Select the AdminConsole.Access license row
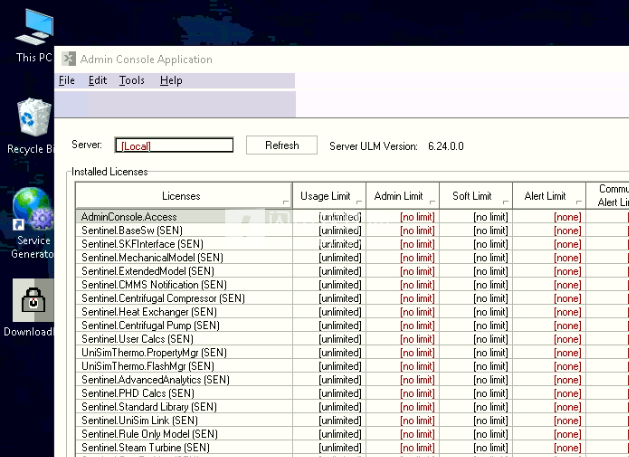629x457 pixels. coord(184,217)
